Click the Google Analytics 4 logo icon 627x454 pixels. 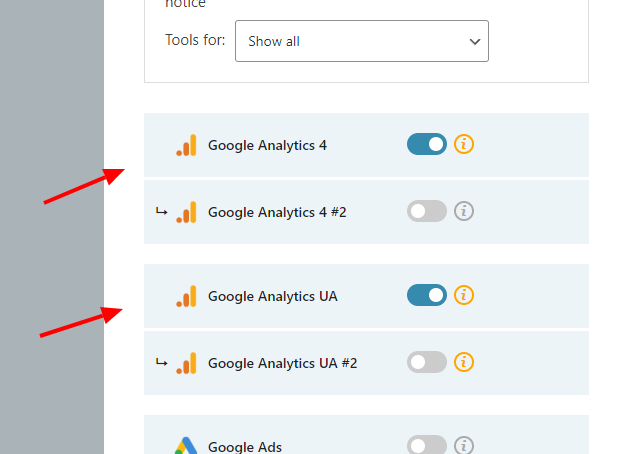click(x=187, y=145)
